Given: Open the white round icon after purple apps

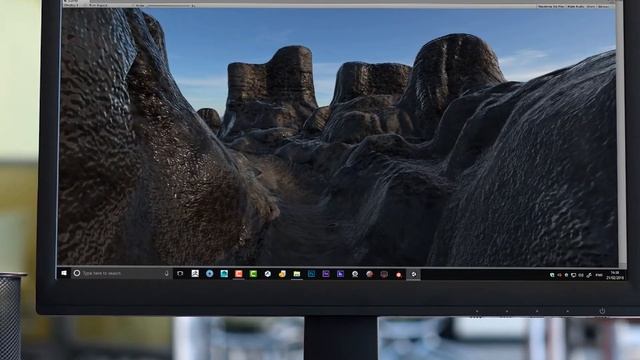Looking at the screenshot, I should click(x=355, y=274).
